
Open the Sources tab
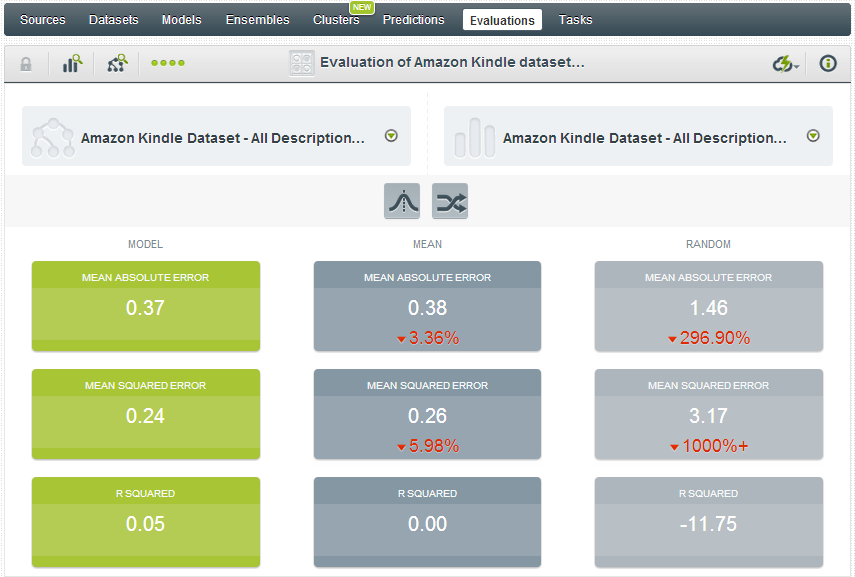coord(43,20)
